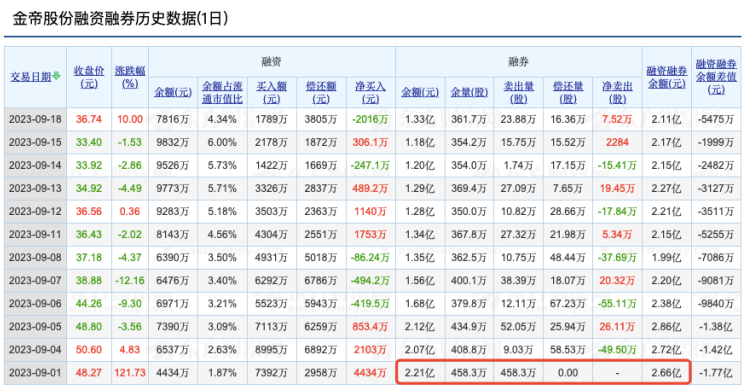Select the 2023-09-01 date cell
This screenshot has height=391, width=747.
click(35, 372)
